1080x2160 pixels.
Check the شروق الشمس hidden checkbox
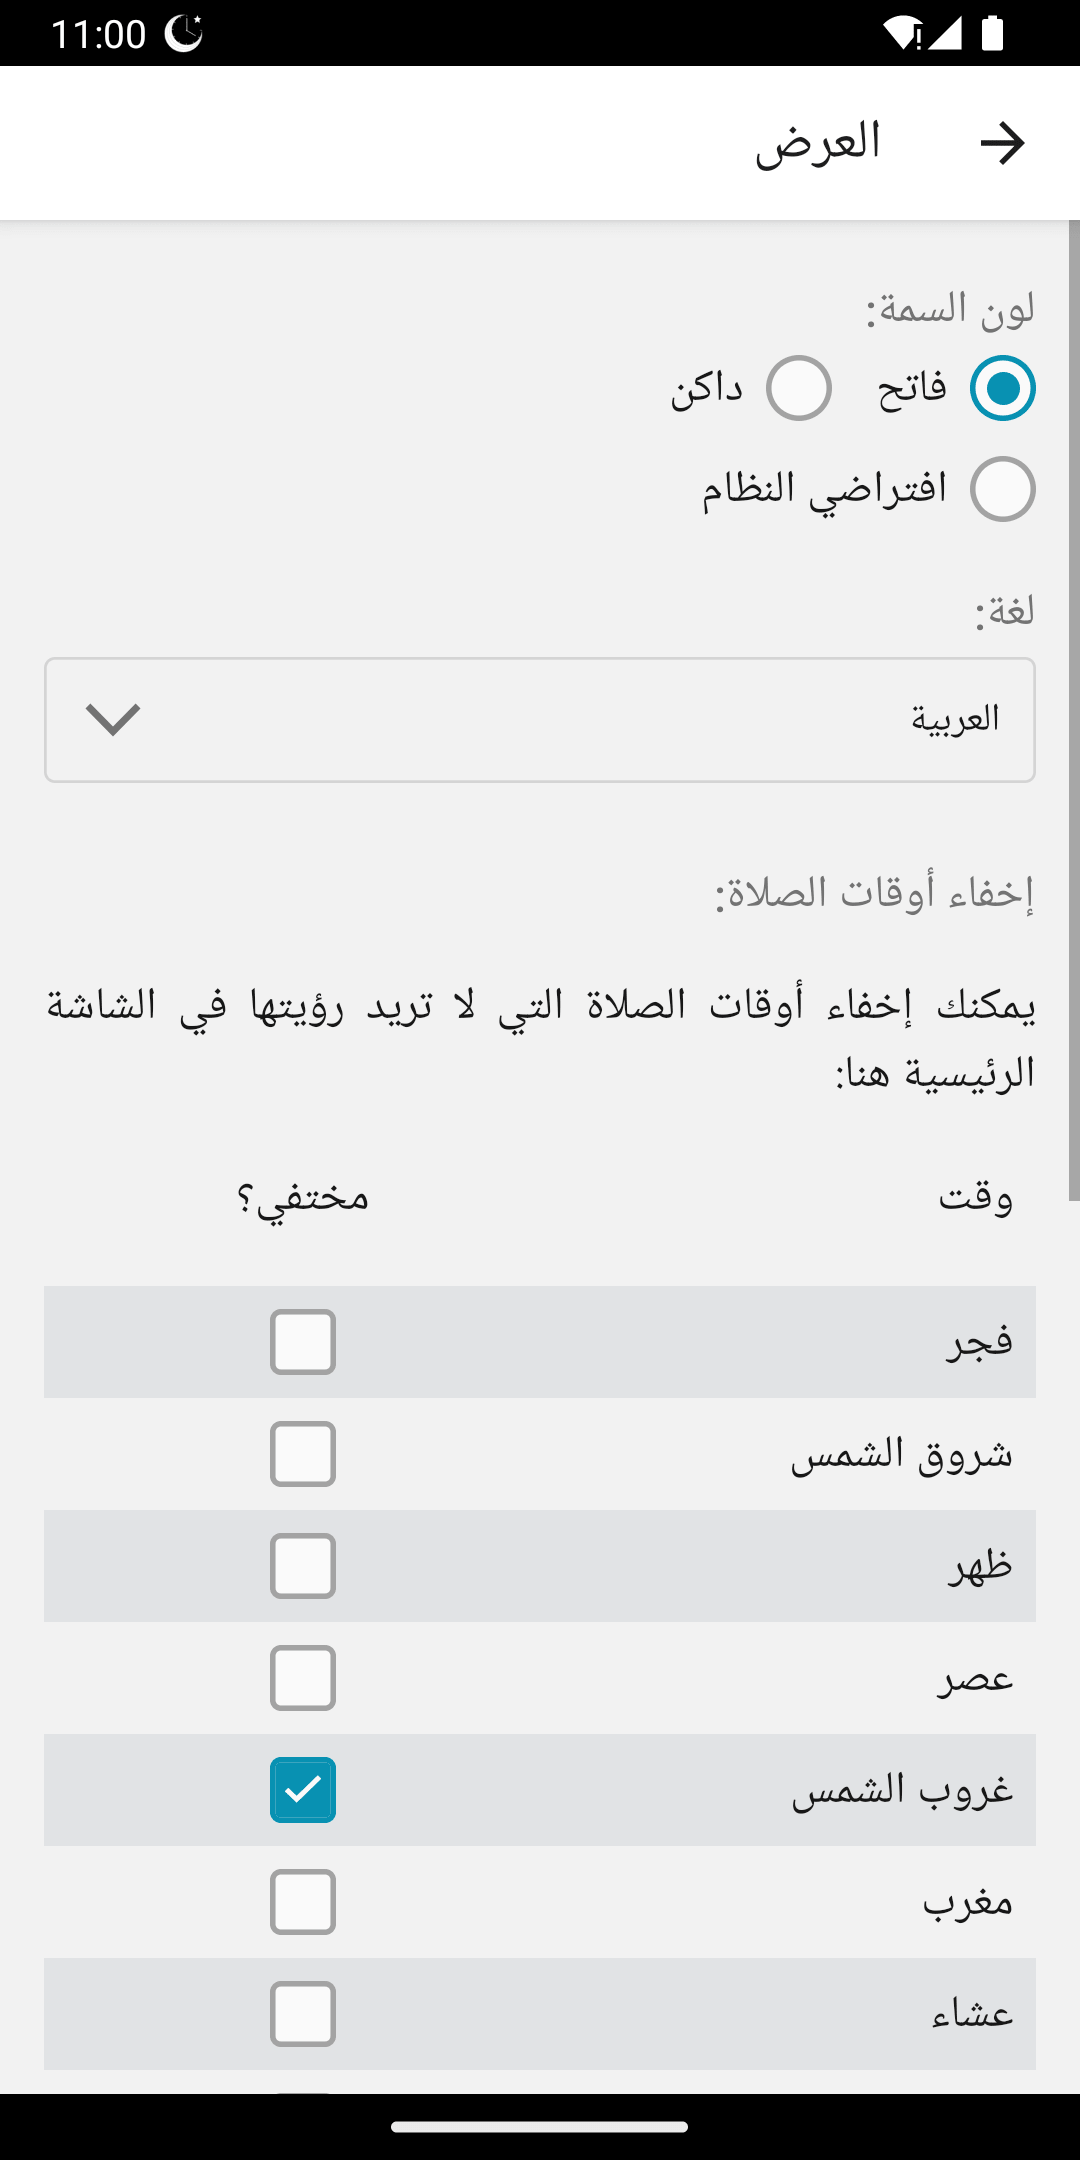pyautogui.click(x=303, y=1454)
